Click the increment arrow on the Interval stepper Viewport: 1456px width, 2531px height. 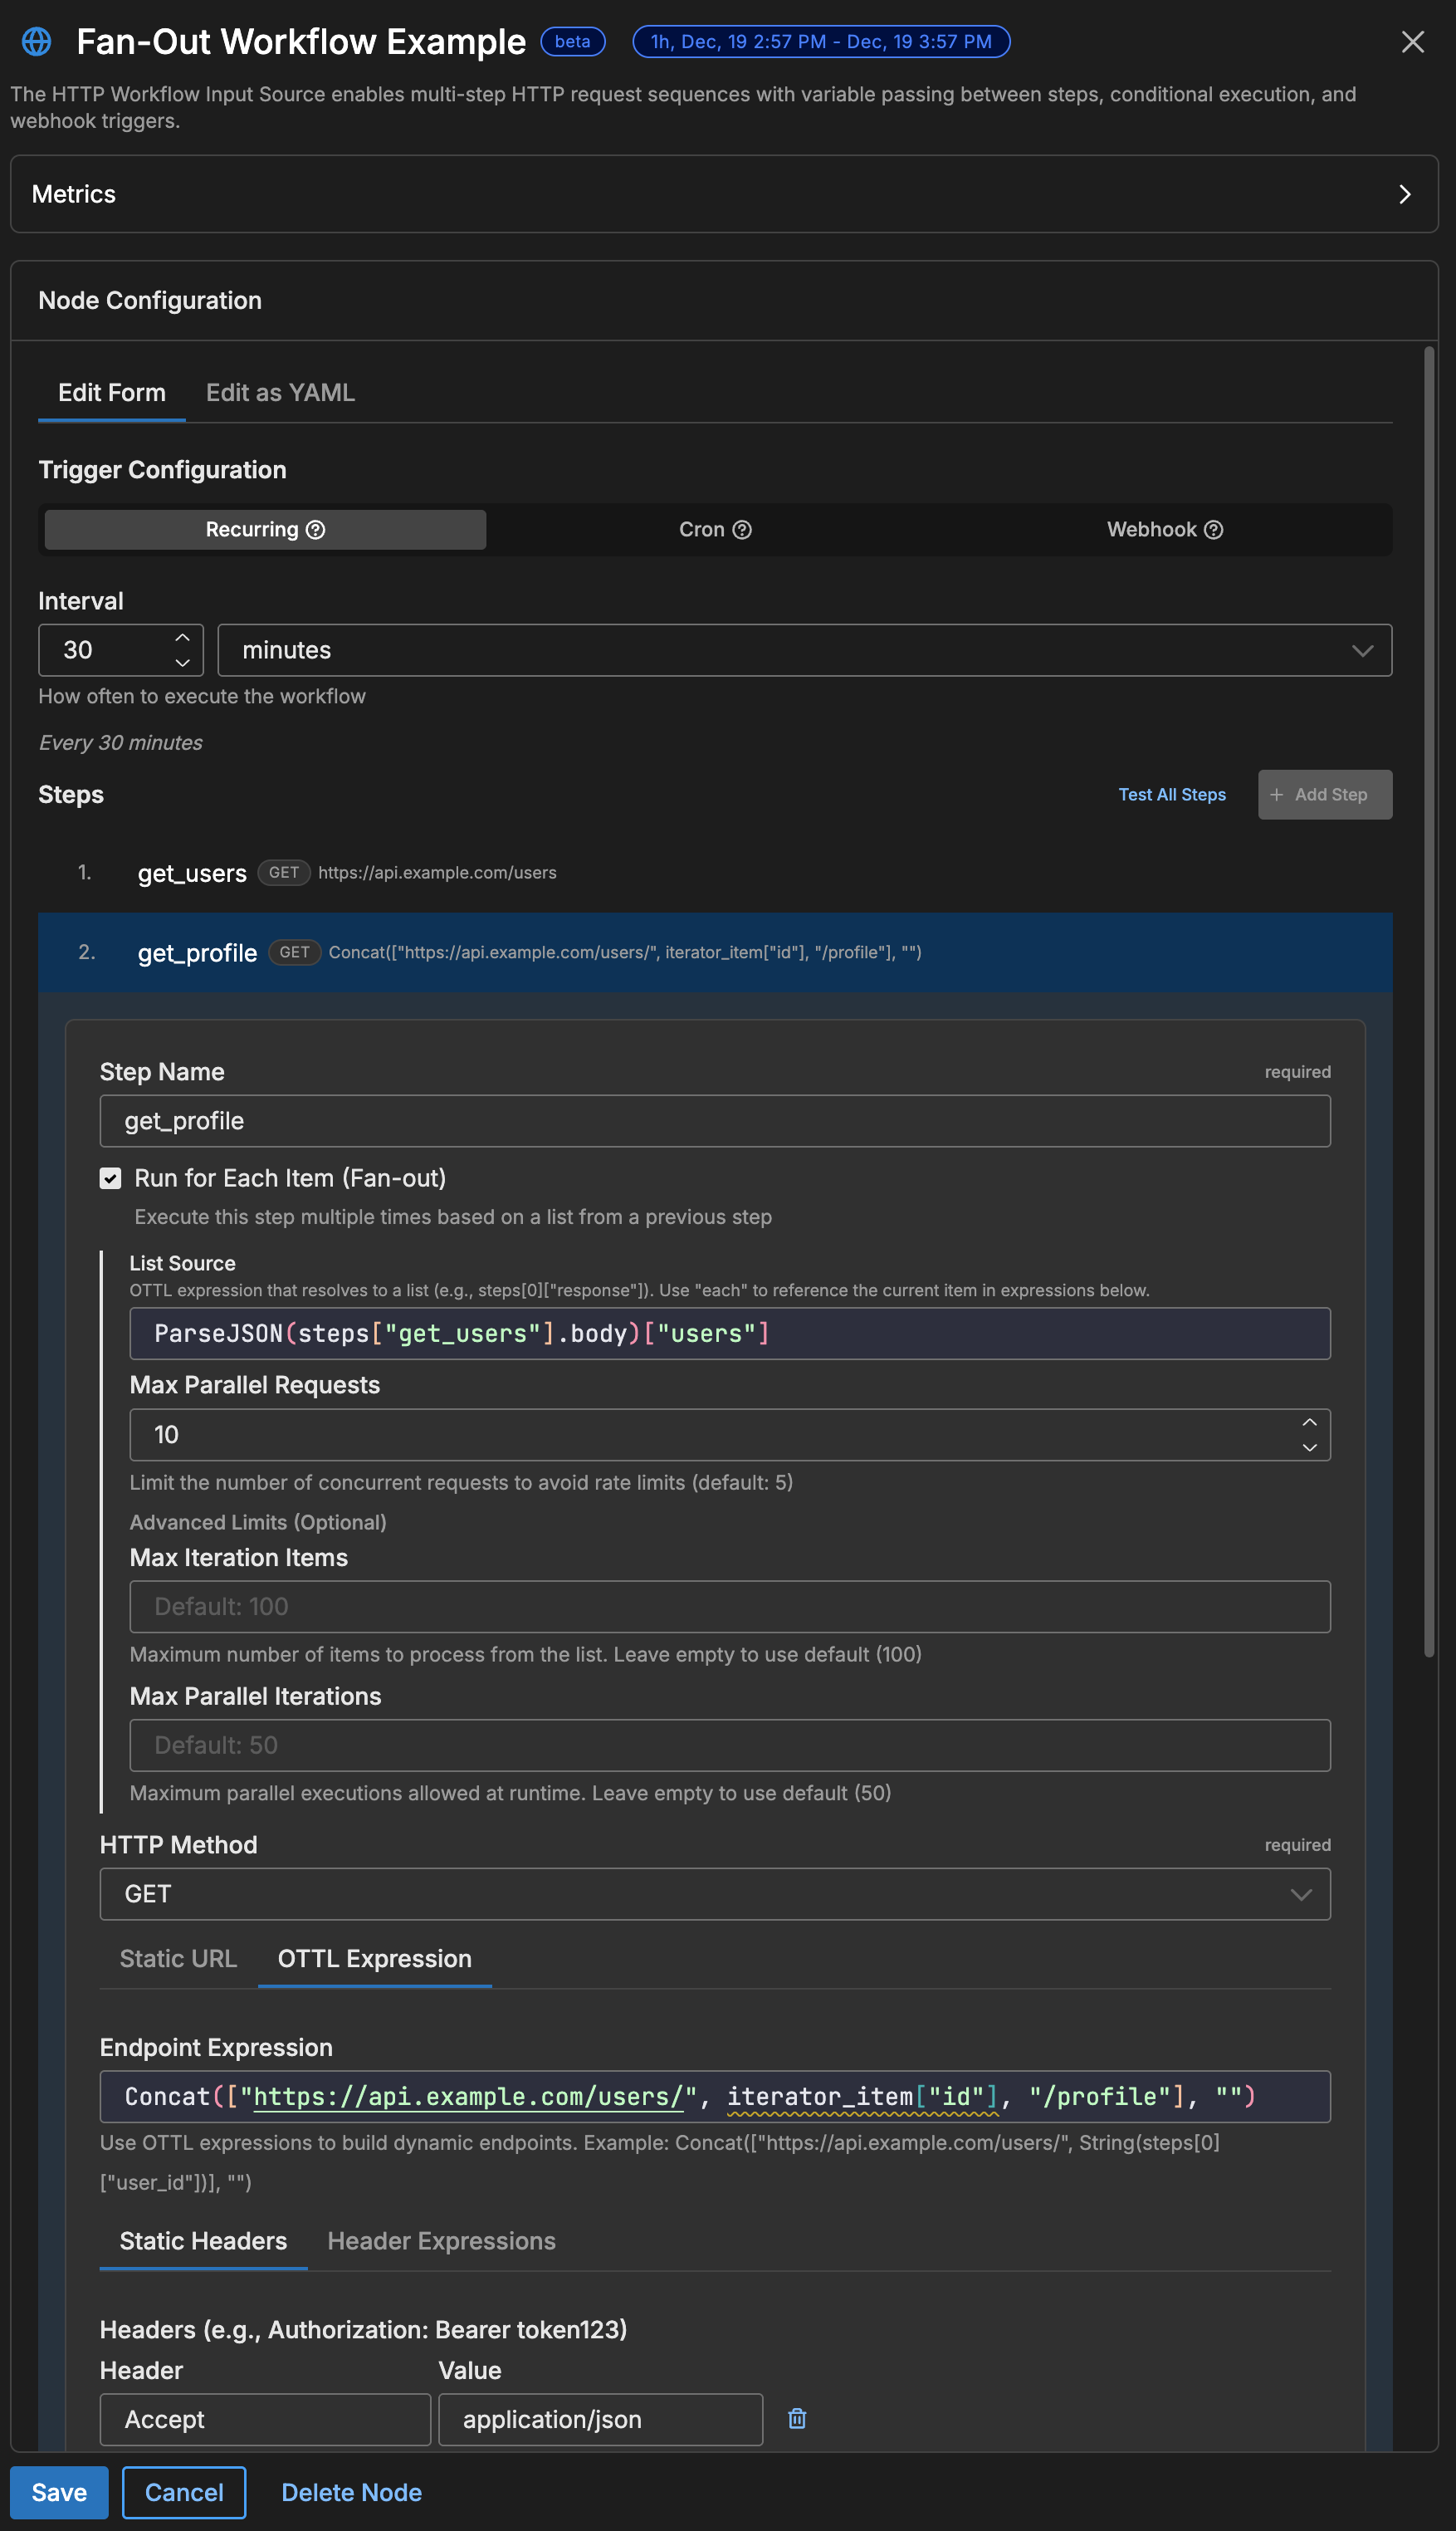click(x=182, y=637)
